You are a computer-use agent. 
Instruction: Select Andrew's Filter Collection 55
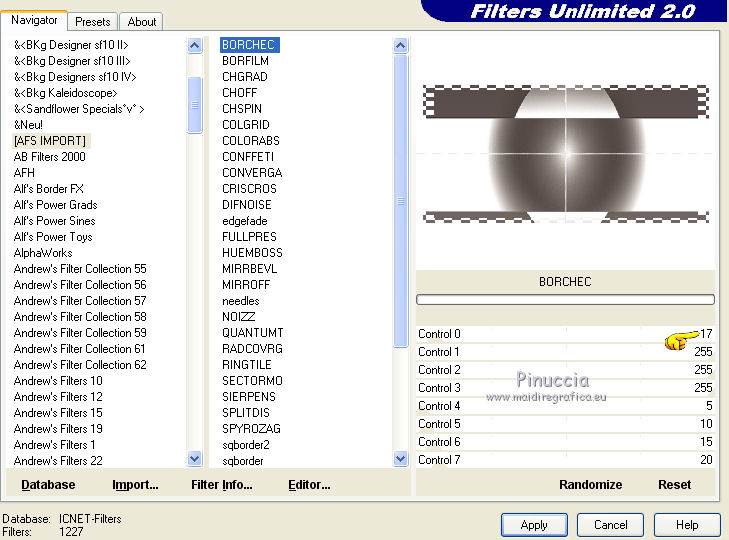(80, 269)
